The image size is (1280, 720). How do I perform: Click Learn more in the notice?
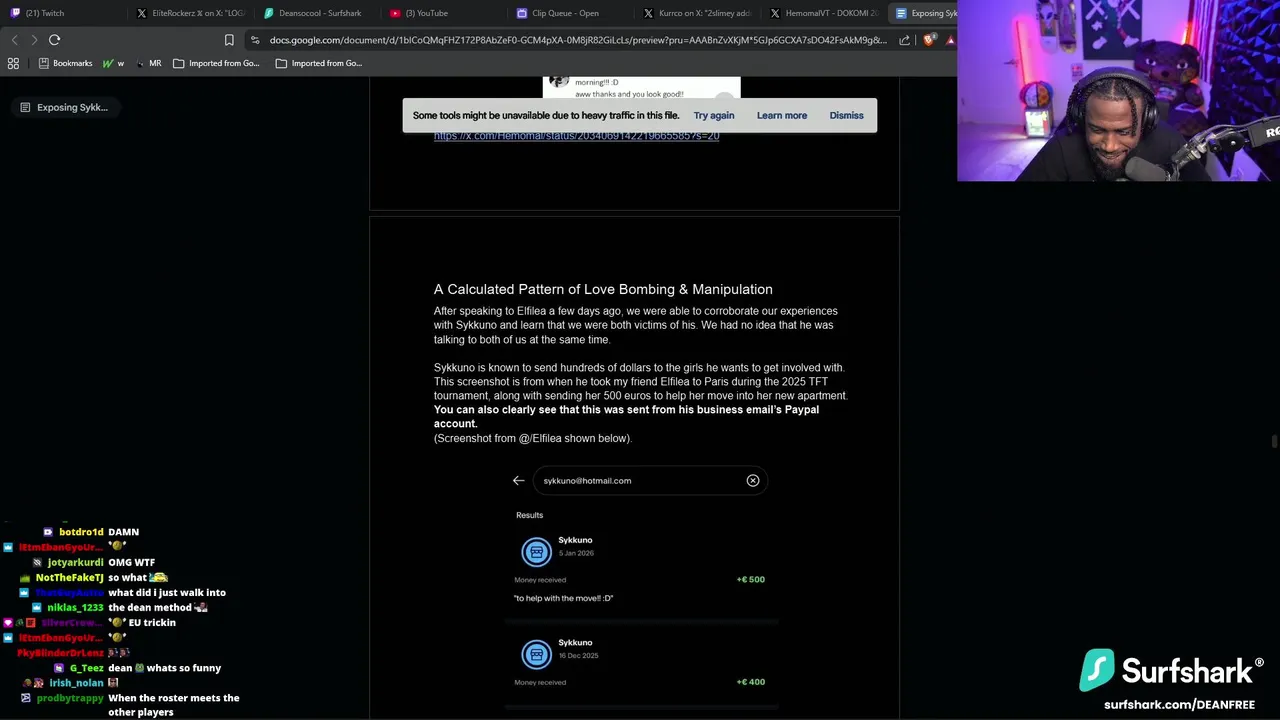[x=782, y=115]
